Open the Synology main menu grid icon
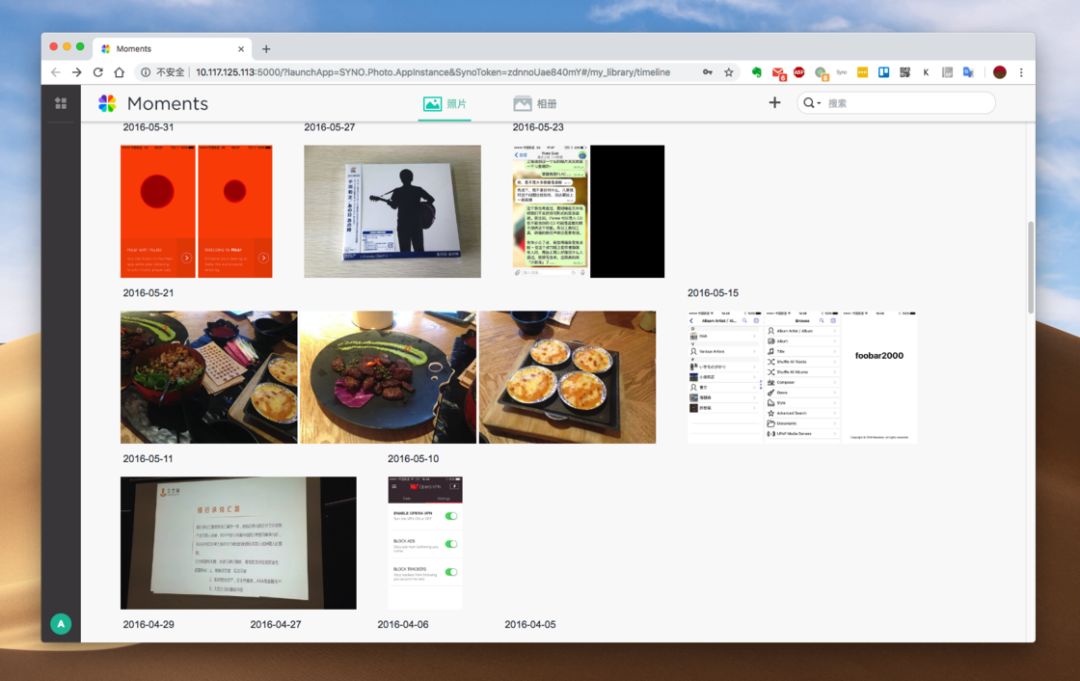This screenshot has width=1080, height=681. click(x=61, y=103)
